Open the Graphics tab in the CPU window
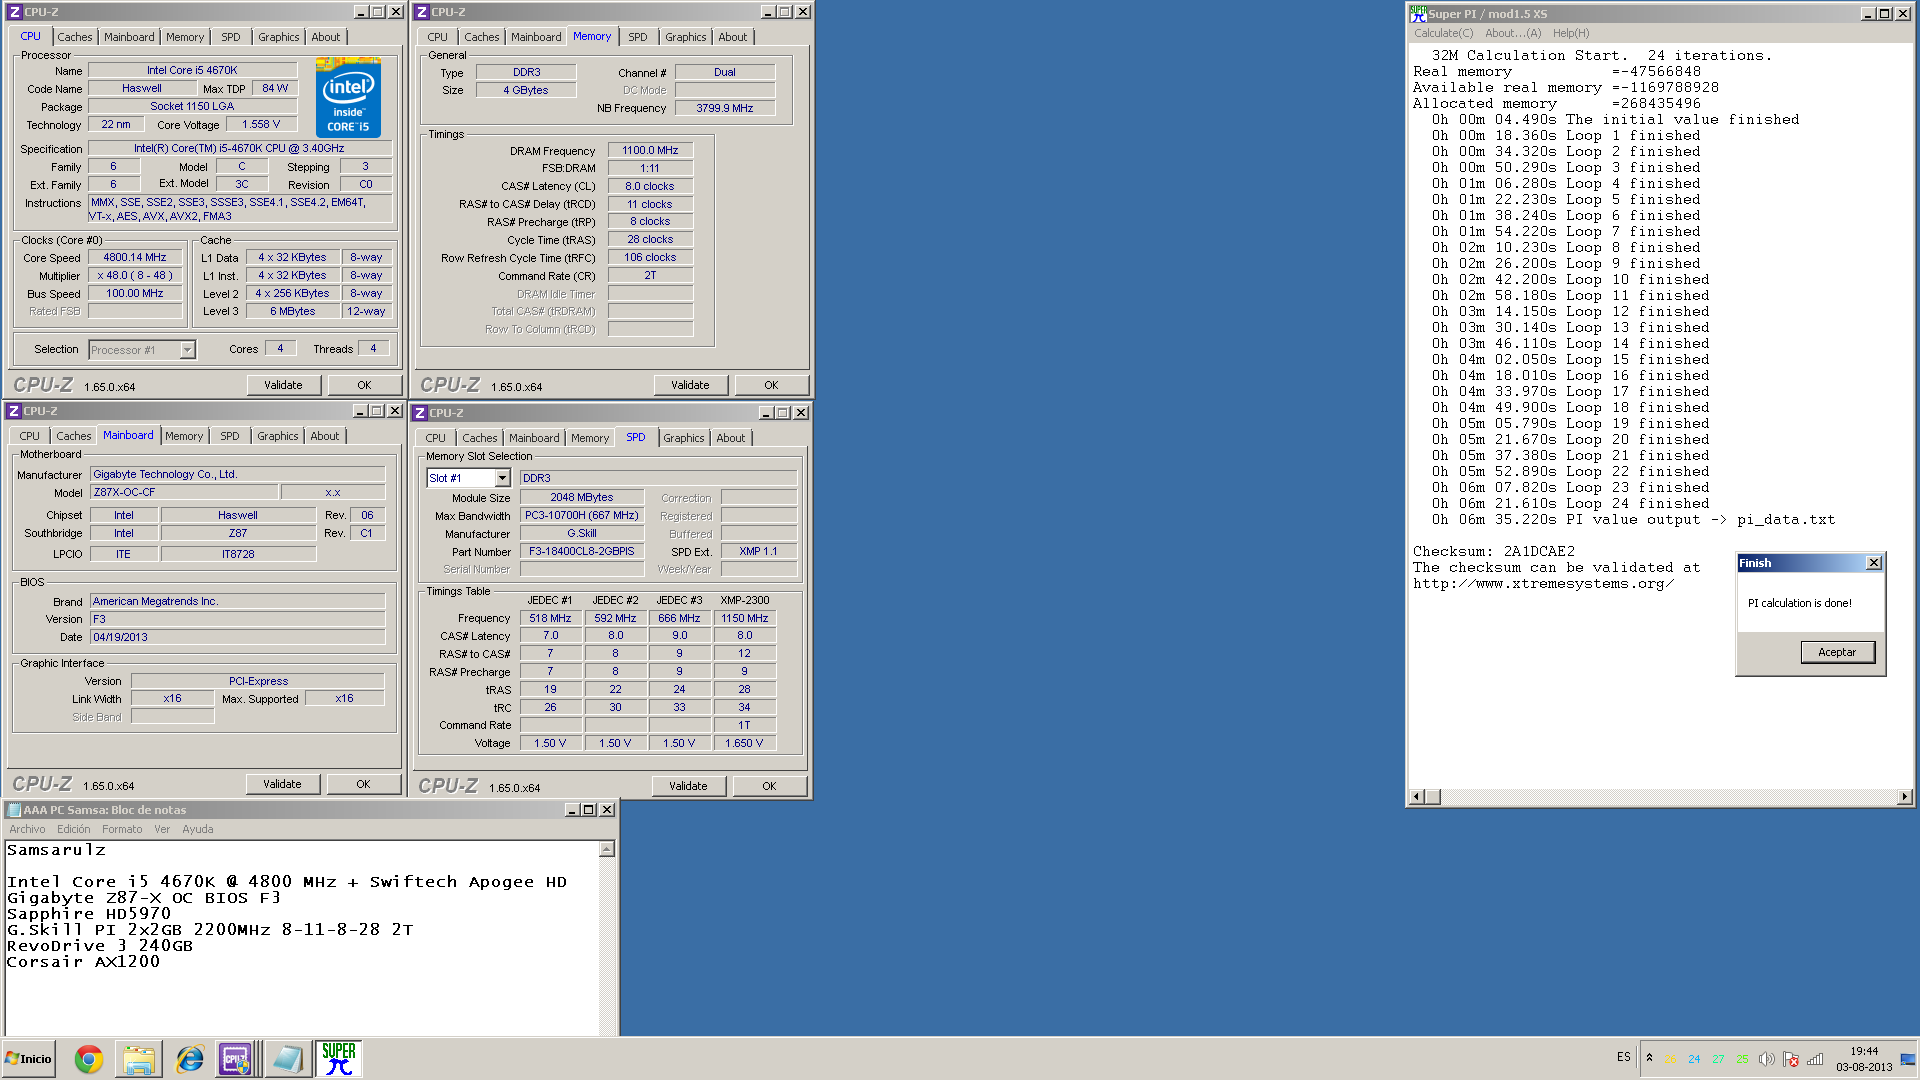The height and width of the screenshot is (1080, 1920). point(278,37)
